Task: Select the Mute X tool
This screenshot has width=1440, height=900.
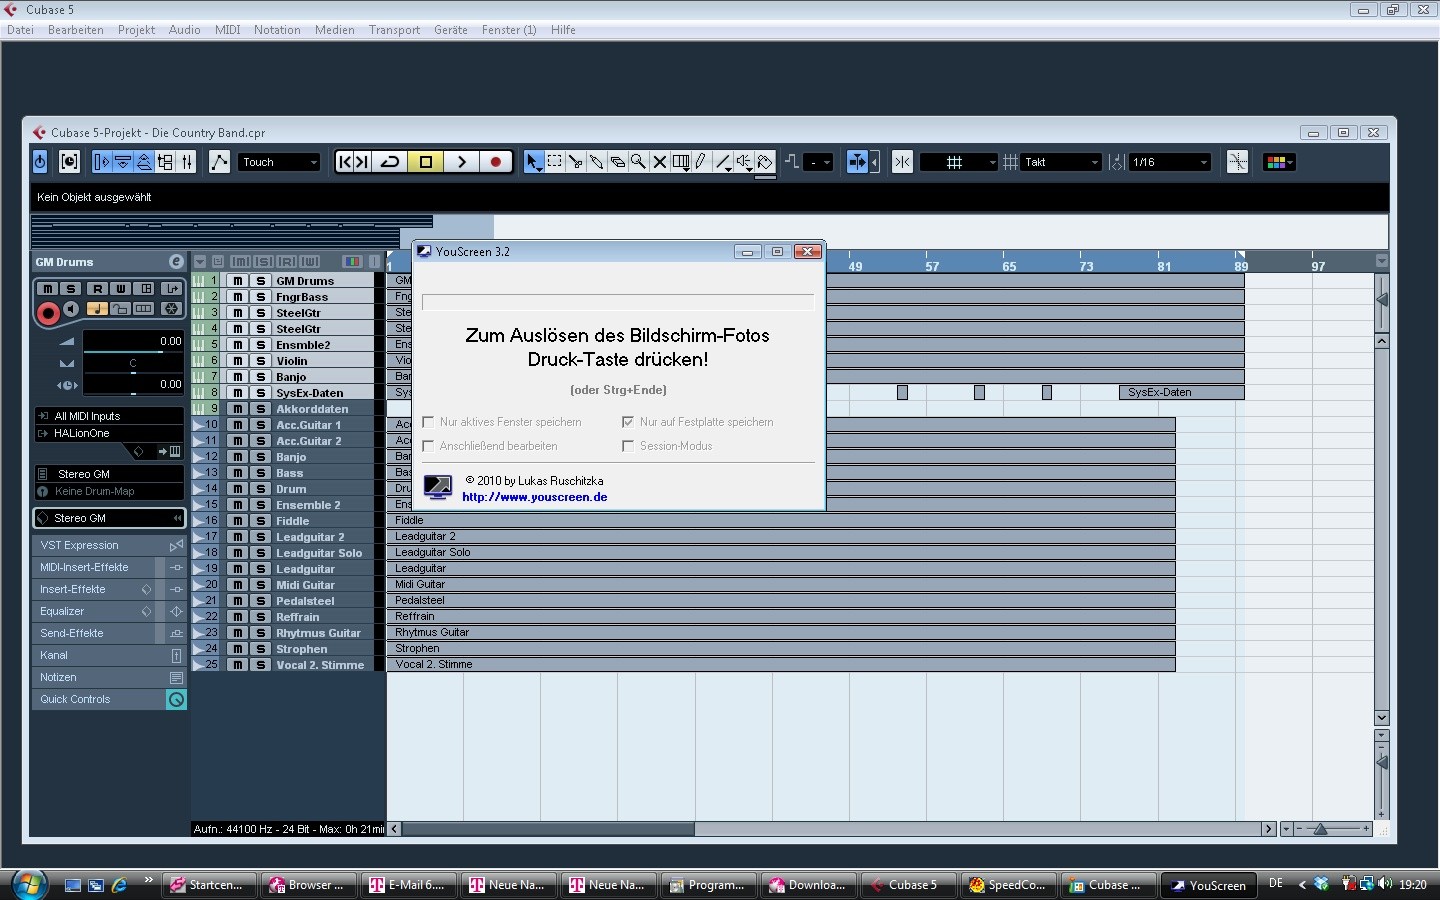Action: (659, 162)
